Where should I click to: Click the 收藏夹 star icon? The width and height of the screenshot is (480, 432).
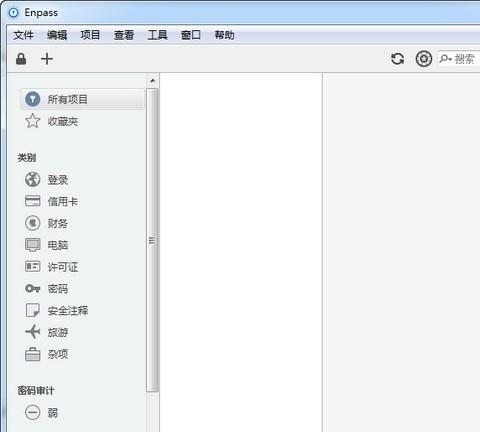[33, 121]
